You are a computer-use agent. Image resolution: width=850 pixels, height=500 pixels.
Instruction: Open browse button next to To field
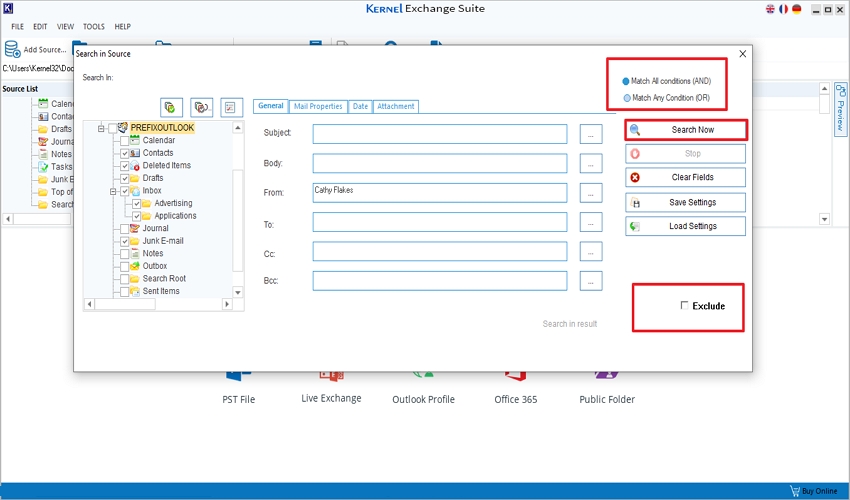click(591, 222)
